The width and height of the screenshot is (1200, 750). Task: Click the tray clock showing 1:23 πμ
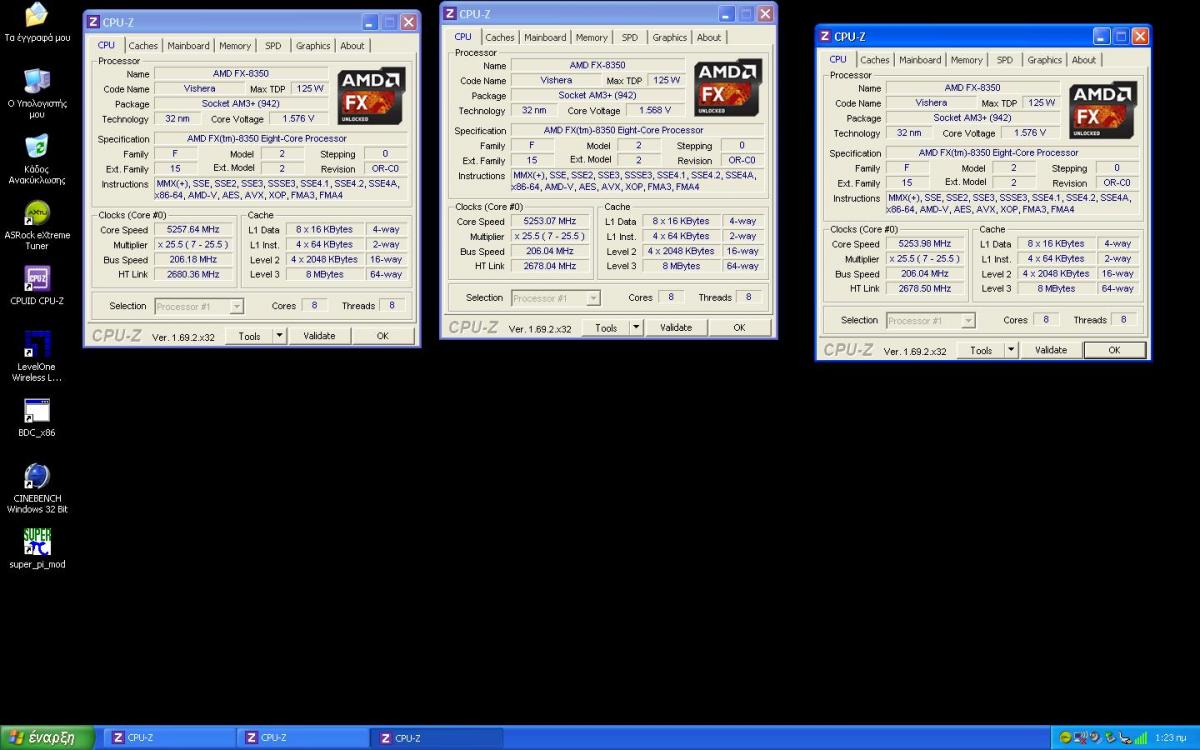point(1170,738)
